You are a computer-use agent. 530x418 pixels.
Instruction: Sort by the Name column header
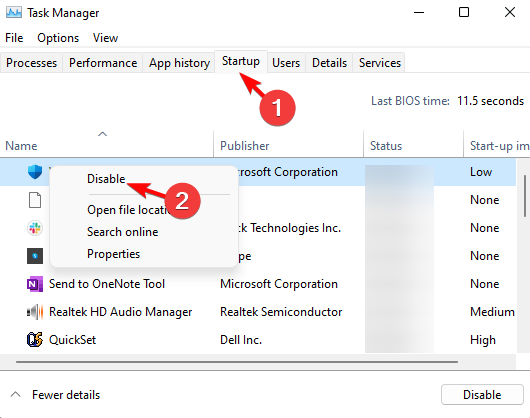[x=107, y=144]
